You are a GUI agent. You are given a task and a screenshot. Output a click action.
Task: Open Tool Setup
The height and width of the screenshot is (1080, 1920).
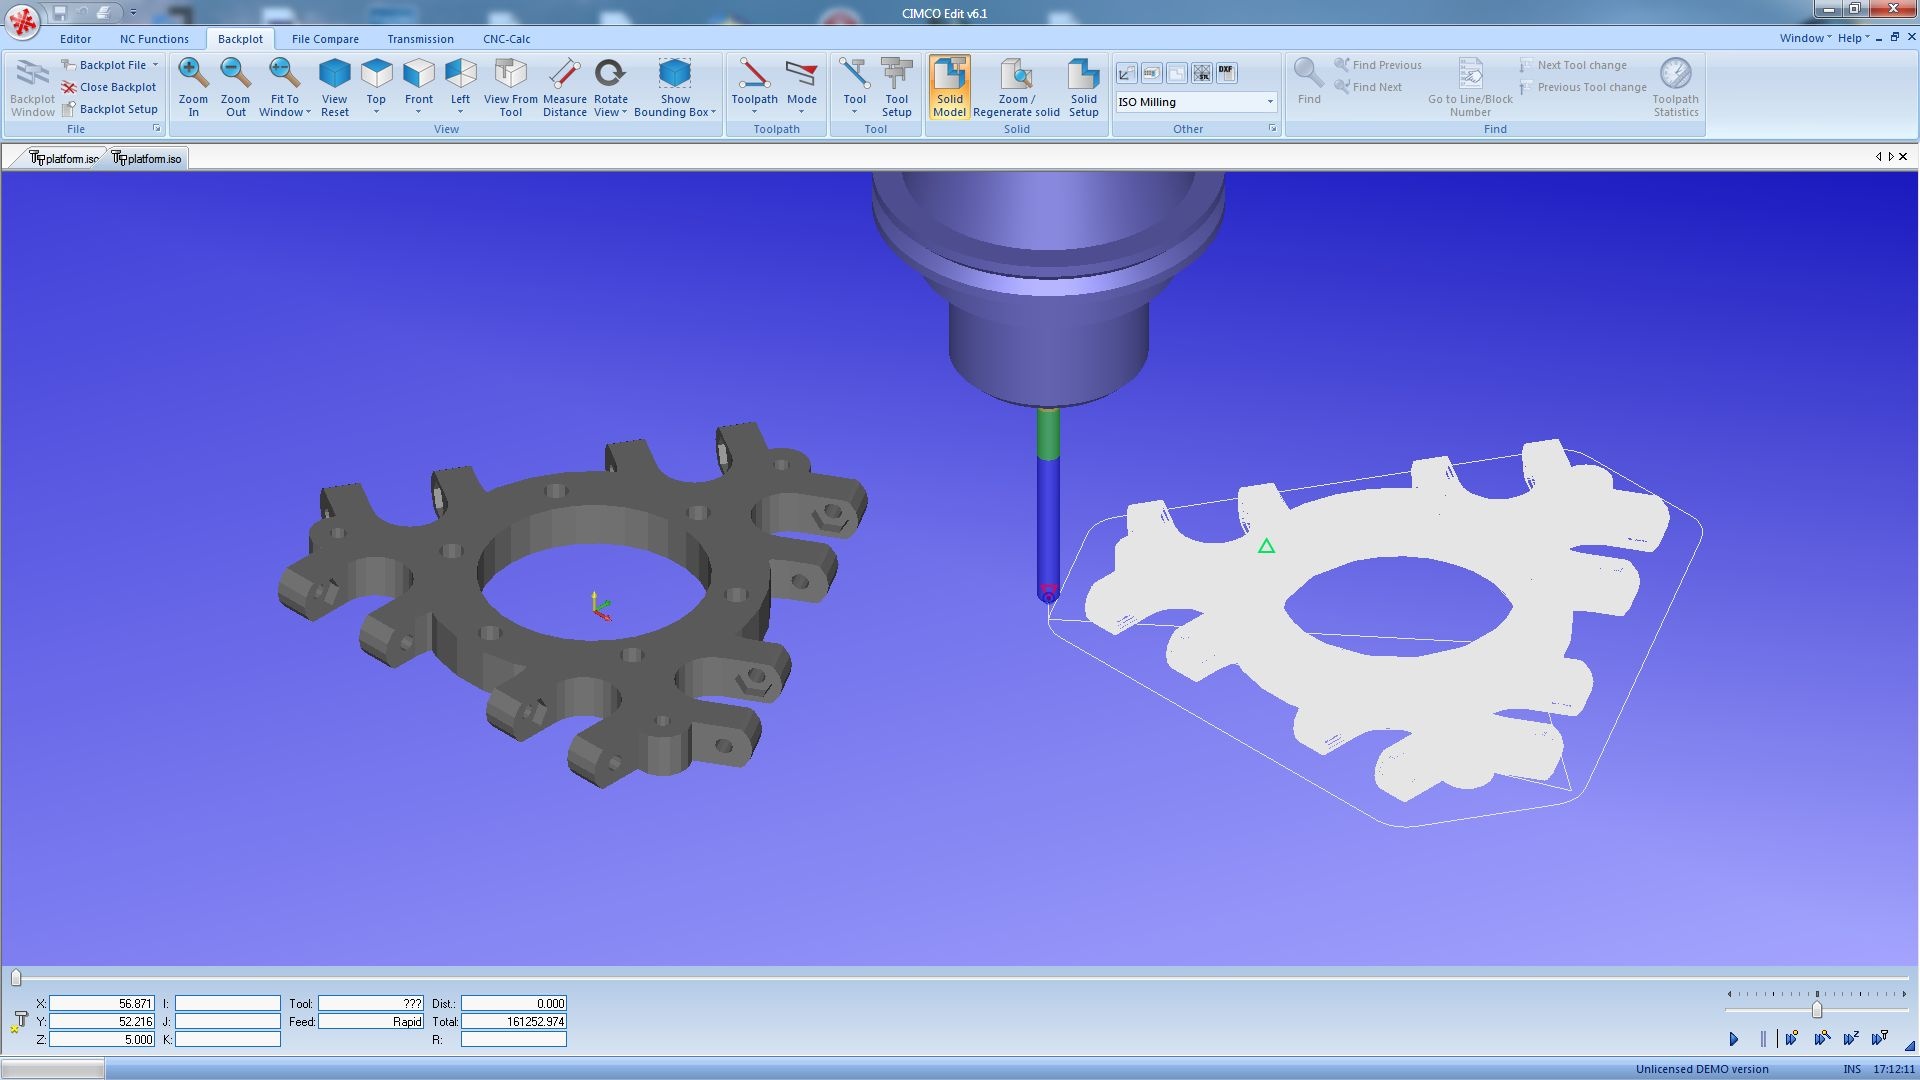pos(896,86)
